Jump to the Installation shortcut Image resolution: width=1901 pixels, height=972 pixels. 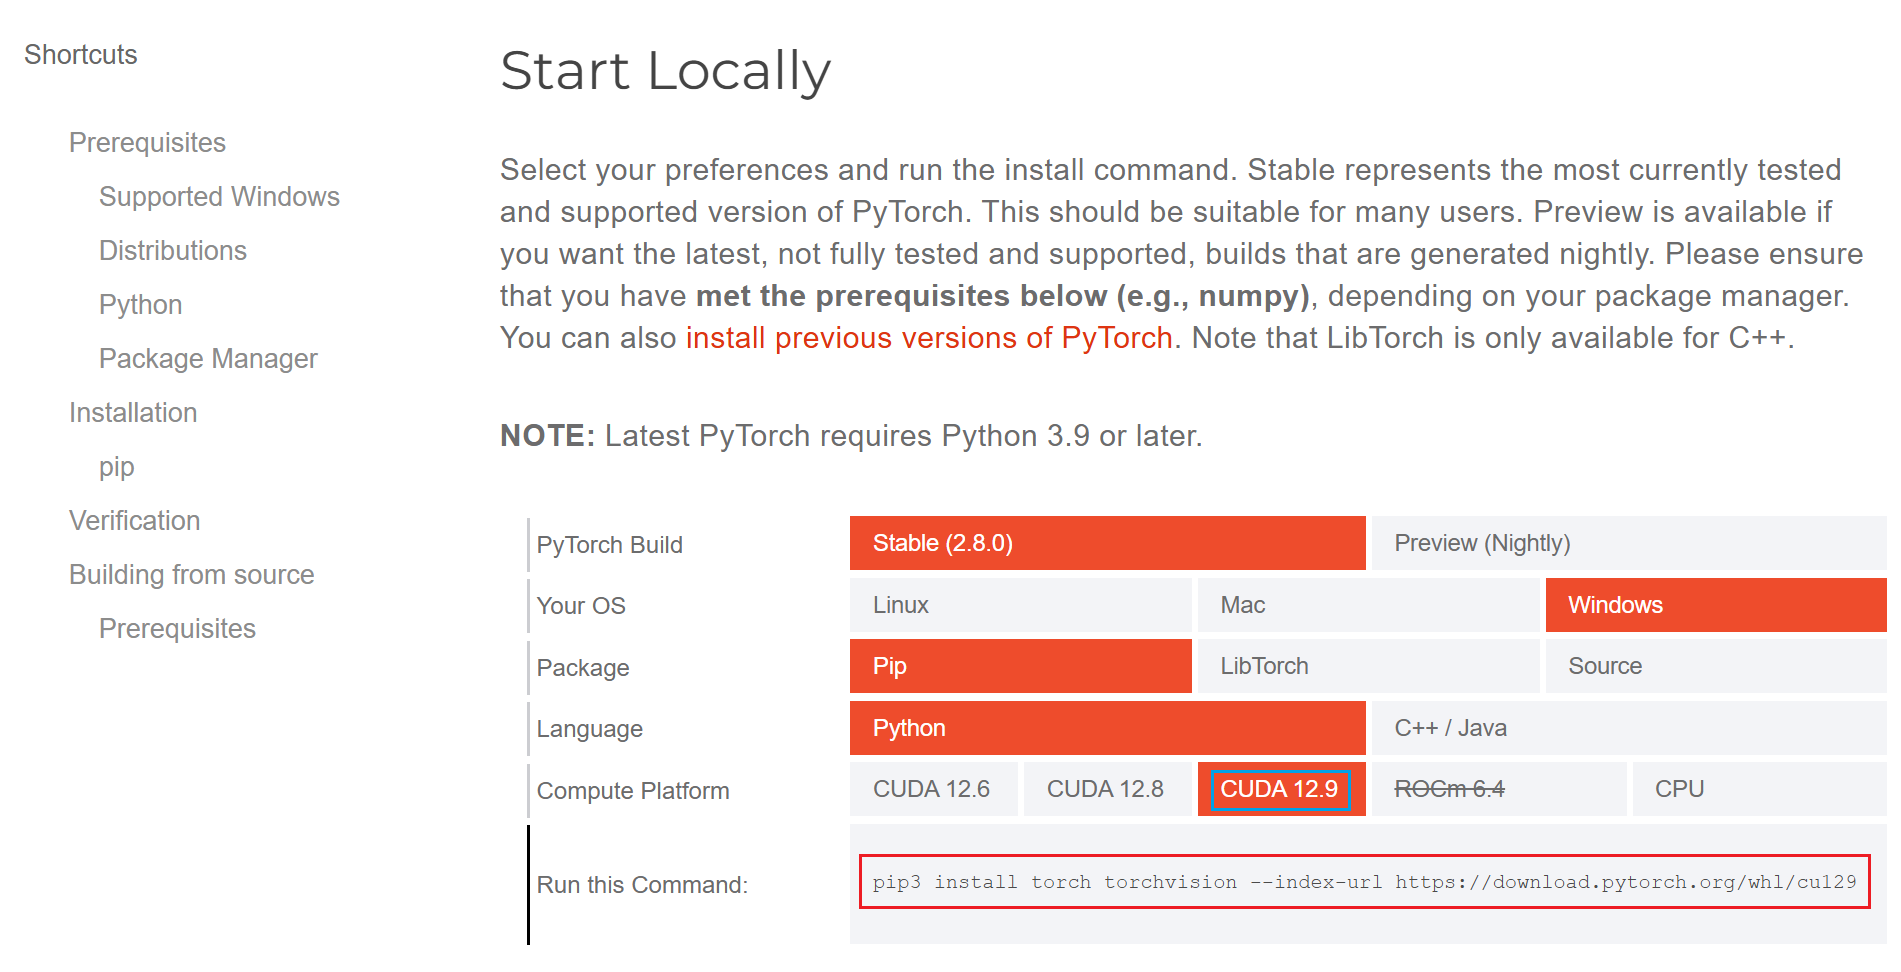pyautogui.click(x=133, y=413)
